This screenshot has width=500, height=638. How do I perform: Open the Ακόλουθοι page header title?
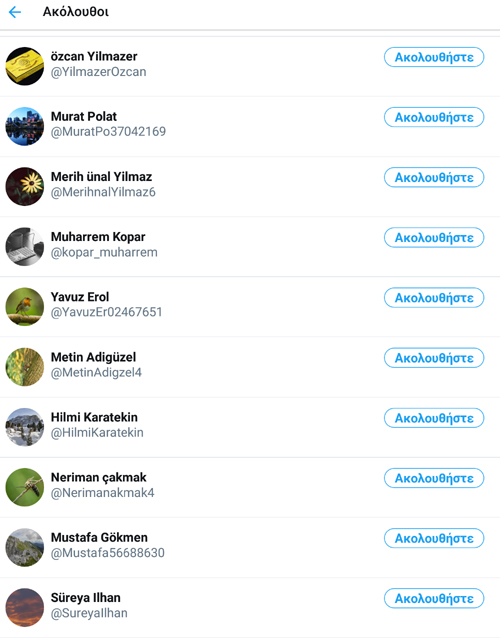pos(76,12)
